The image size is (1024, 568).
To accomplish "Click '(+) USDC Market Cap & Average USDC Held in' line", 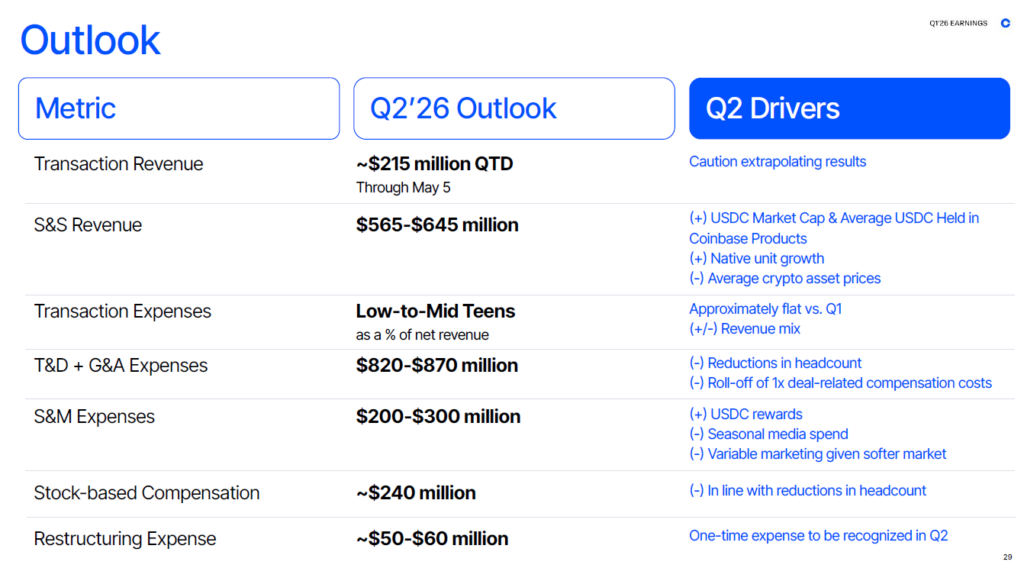I will click(834, 218).
